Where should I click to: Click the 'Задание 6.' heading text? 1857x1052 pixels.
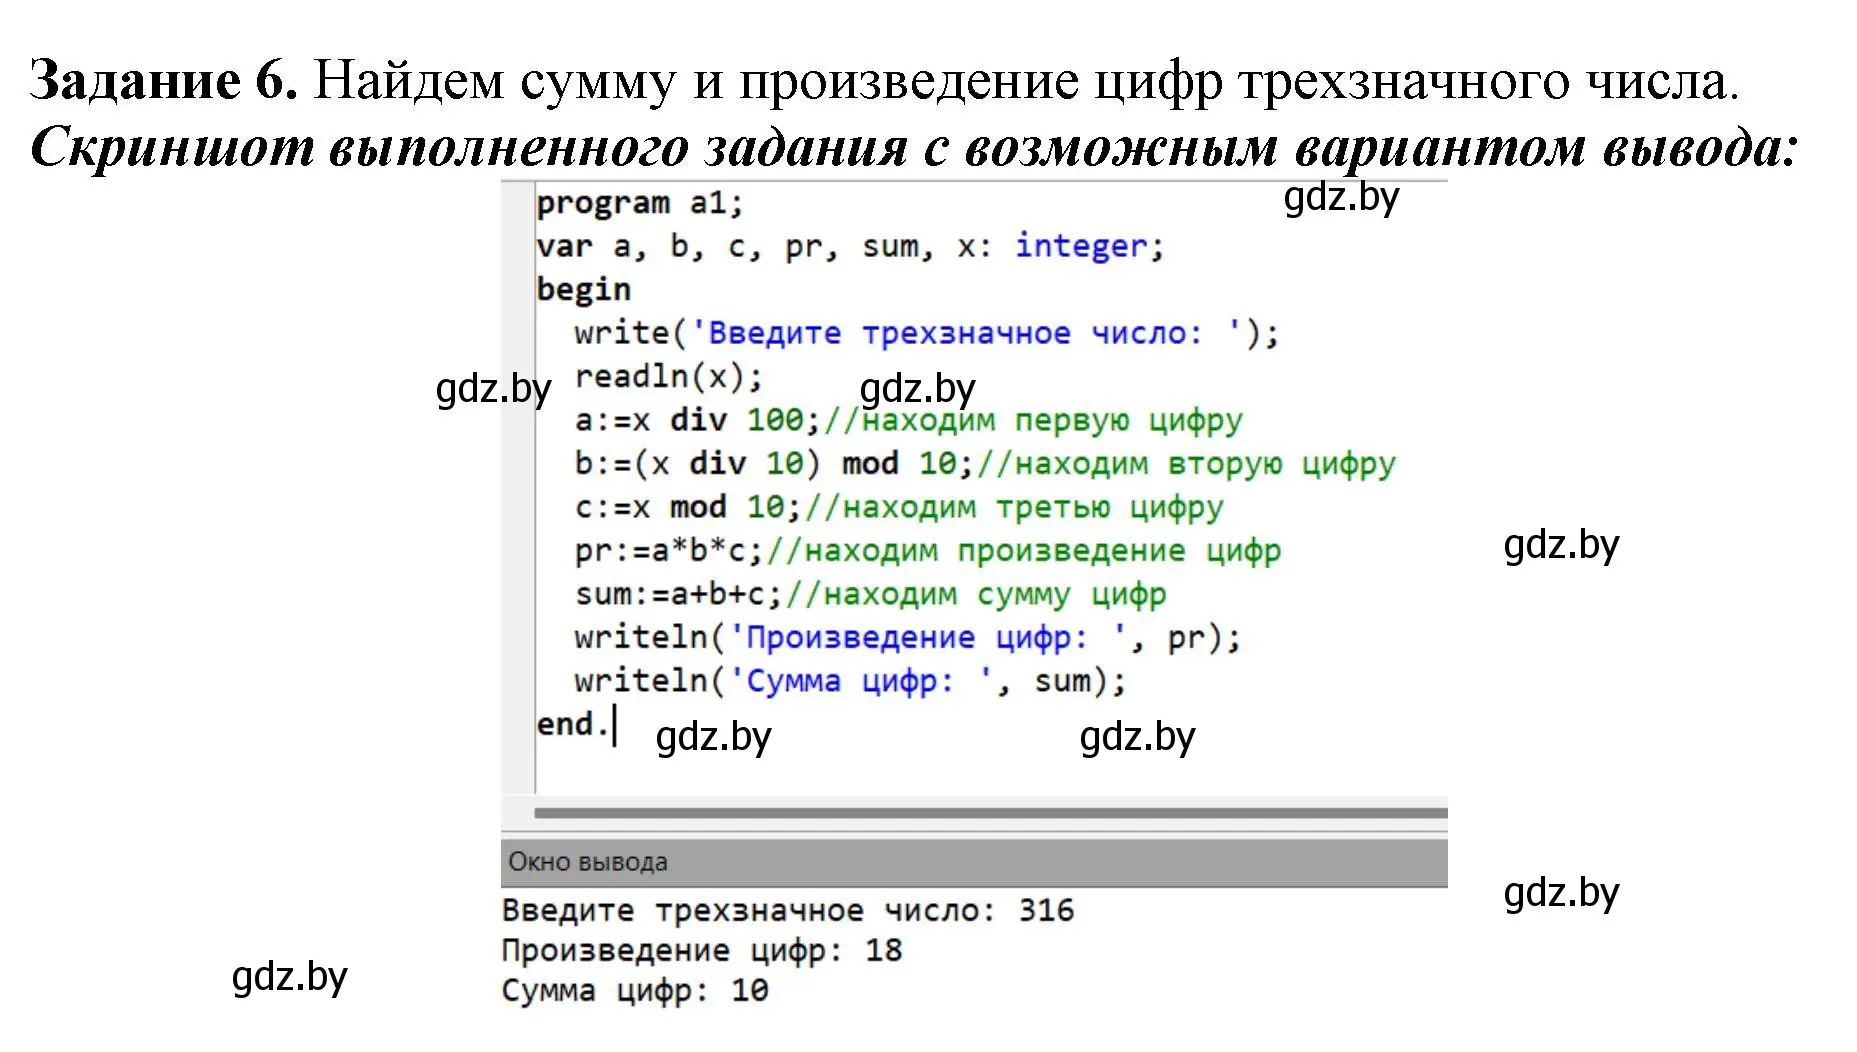[164, 80]
